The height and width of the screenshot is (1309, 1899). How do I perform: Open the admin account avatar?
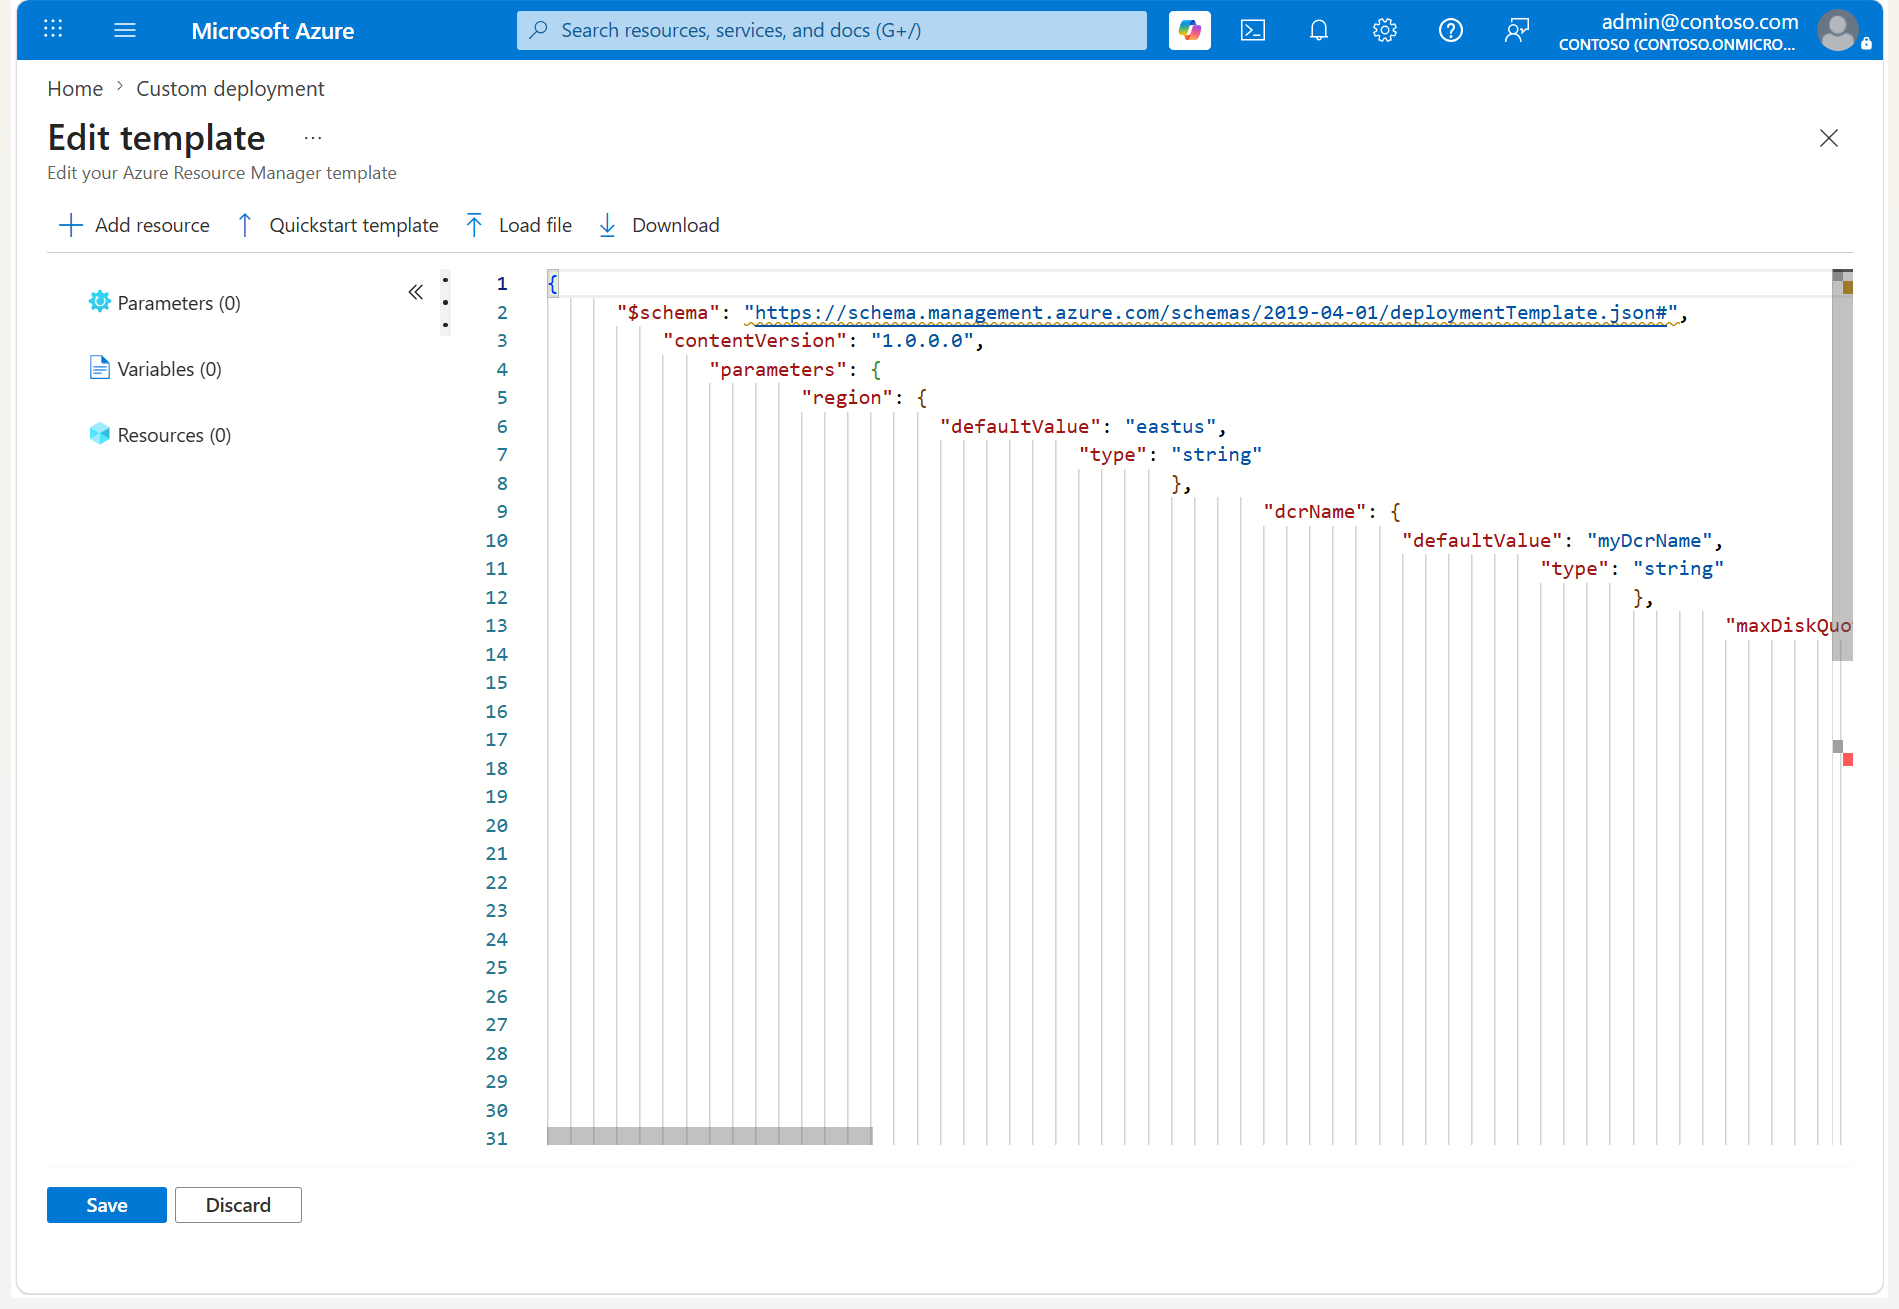1838,30
